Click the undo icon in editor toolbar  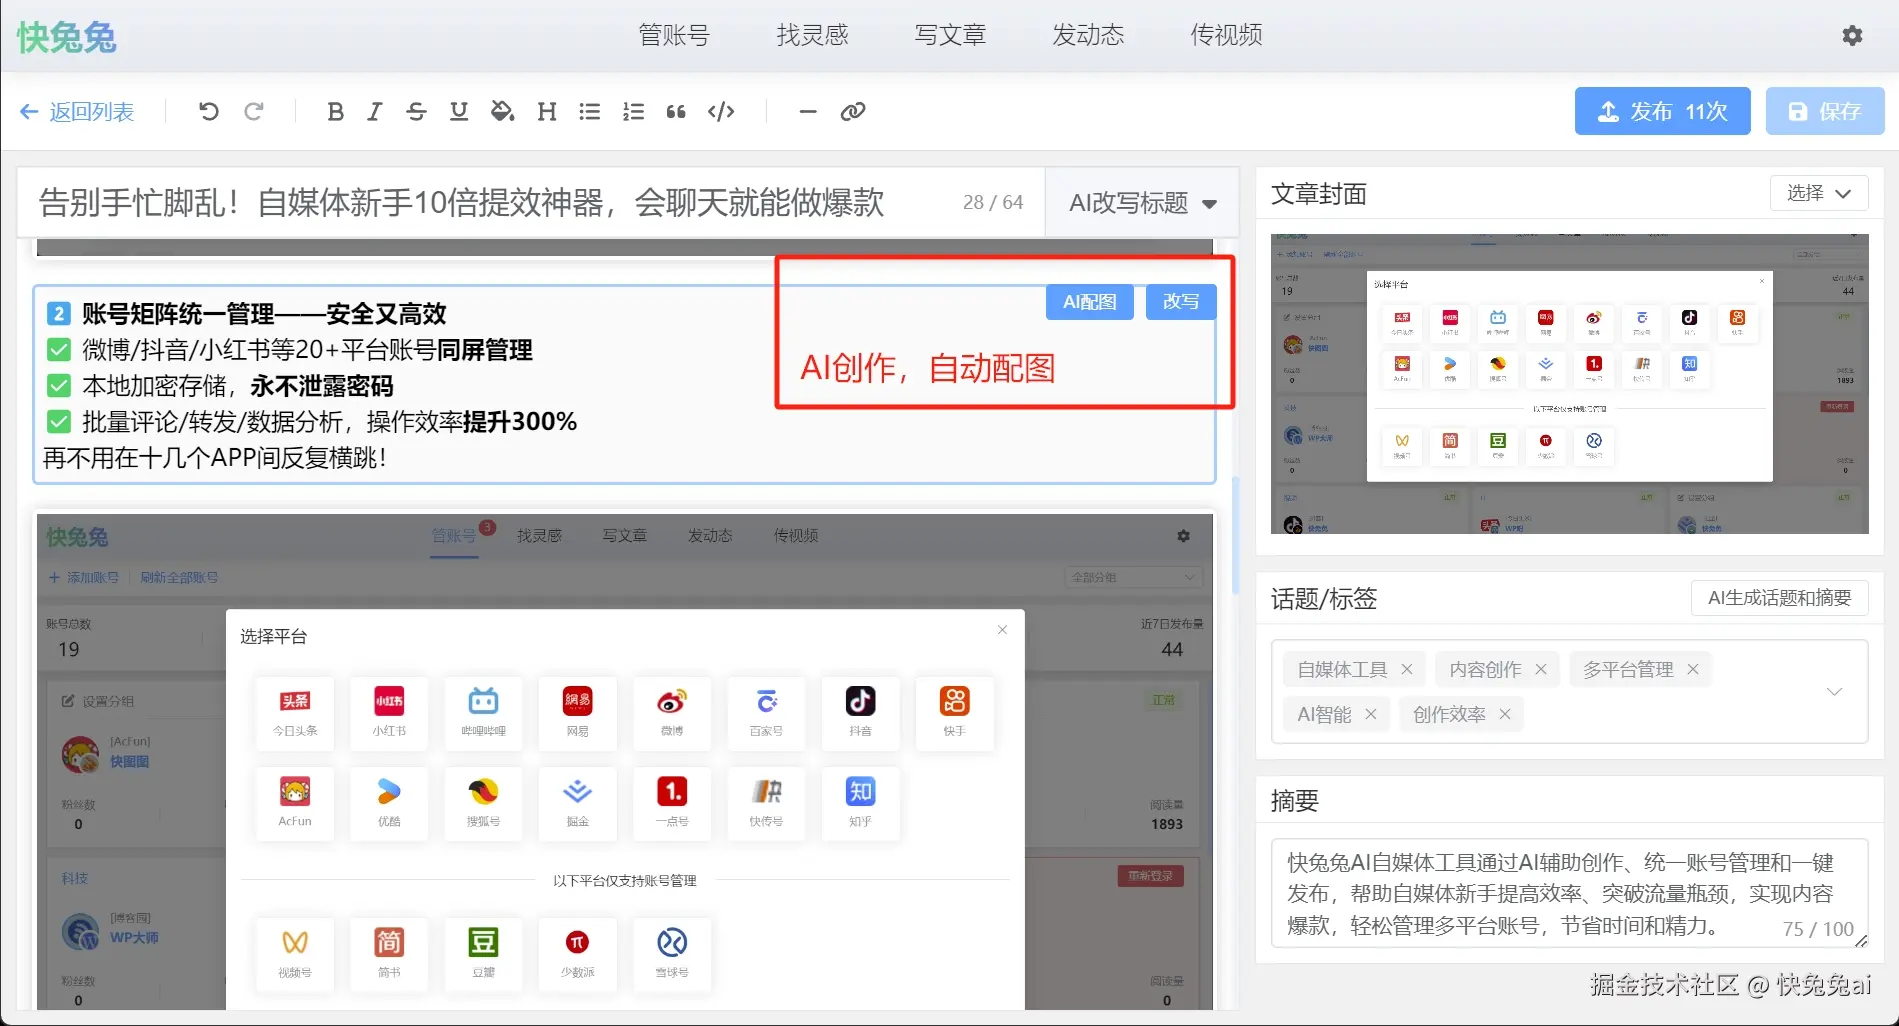(208, 111)
